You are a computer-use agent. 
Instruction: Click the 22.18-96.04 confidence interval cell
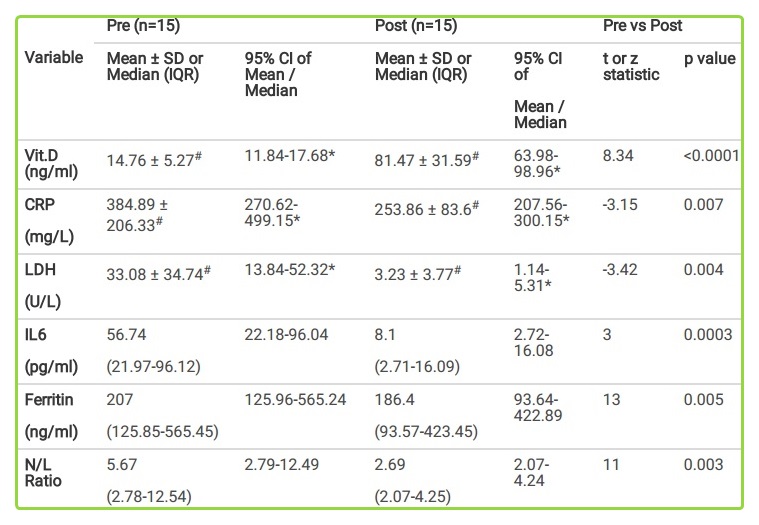288,336
